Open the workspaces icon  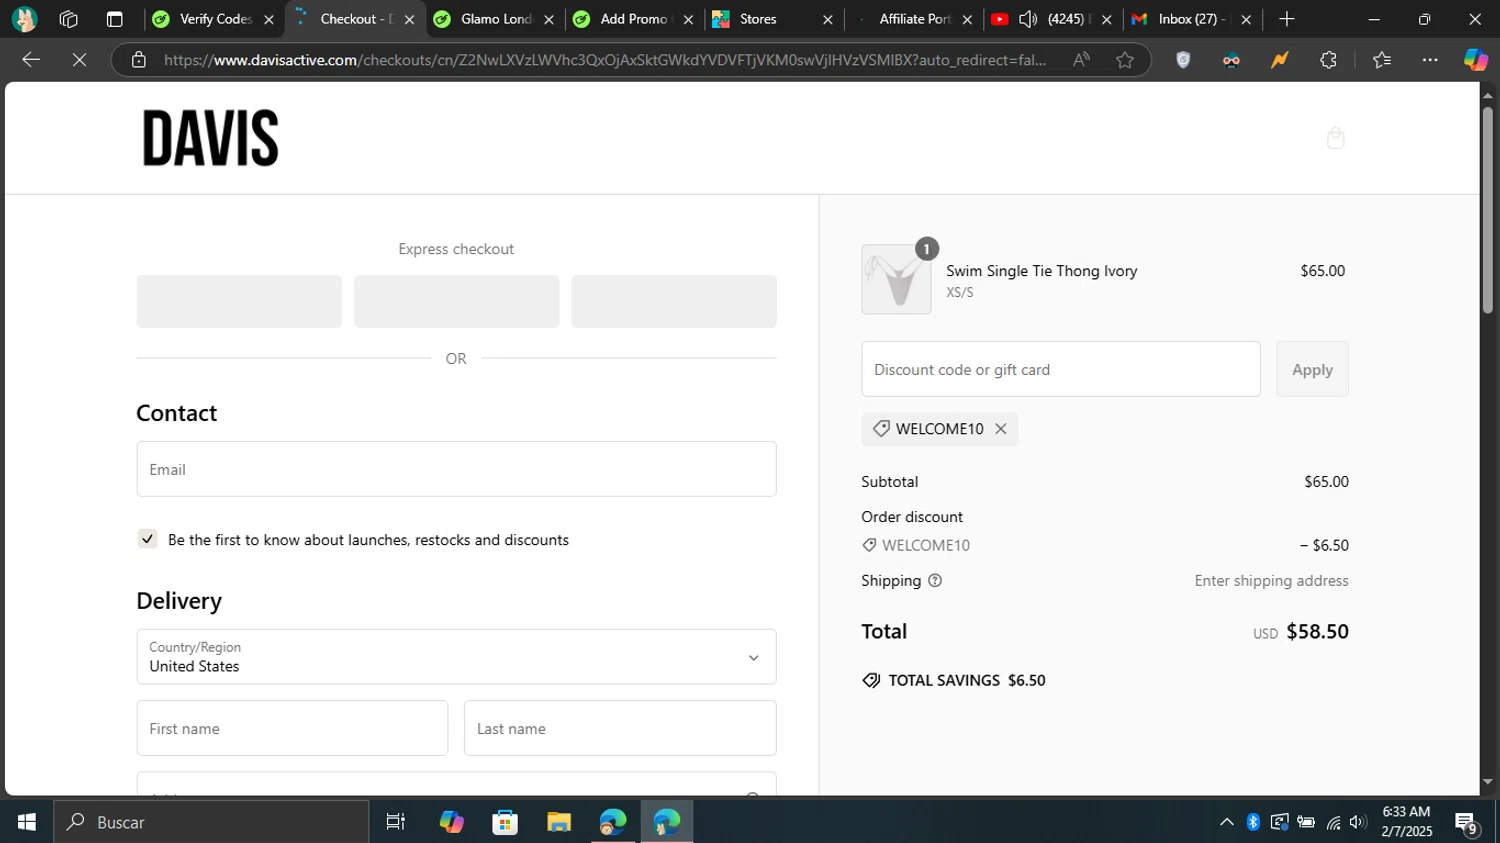(69, 19)
